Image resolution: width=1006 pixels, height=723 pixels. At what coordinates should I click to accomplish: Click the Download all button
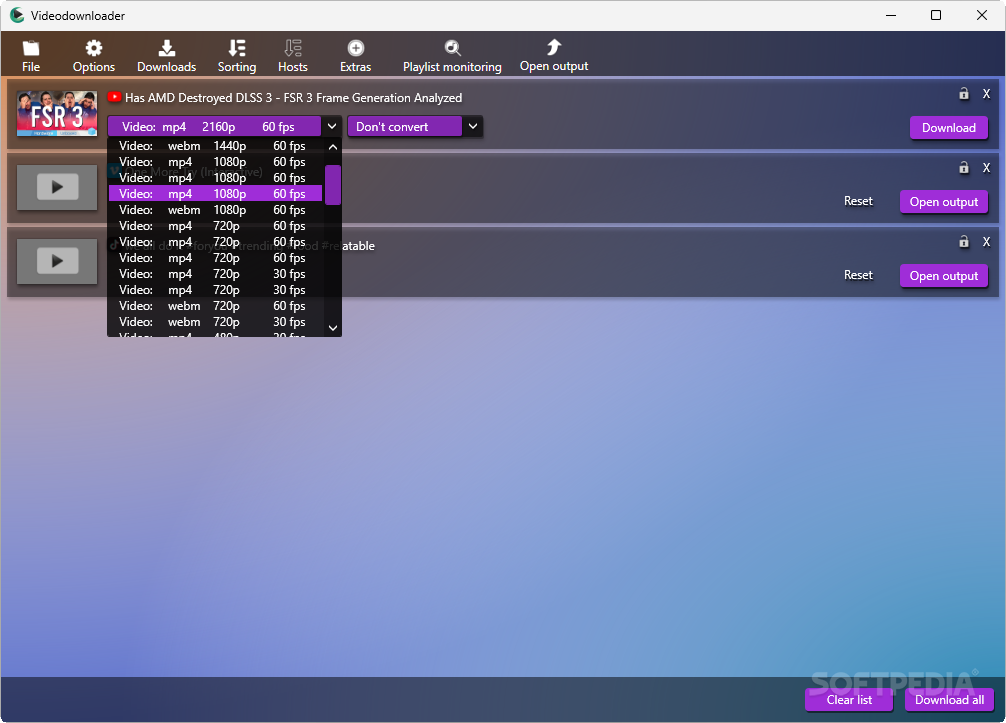click(950, 700)
